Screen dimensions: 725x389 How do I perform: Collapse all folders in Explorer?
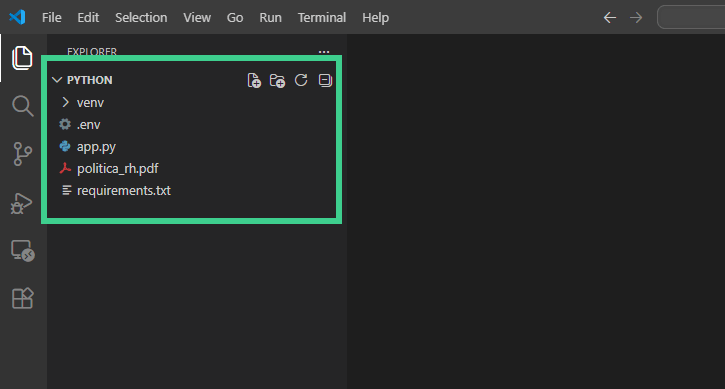point(326,80)
